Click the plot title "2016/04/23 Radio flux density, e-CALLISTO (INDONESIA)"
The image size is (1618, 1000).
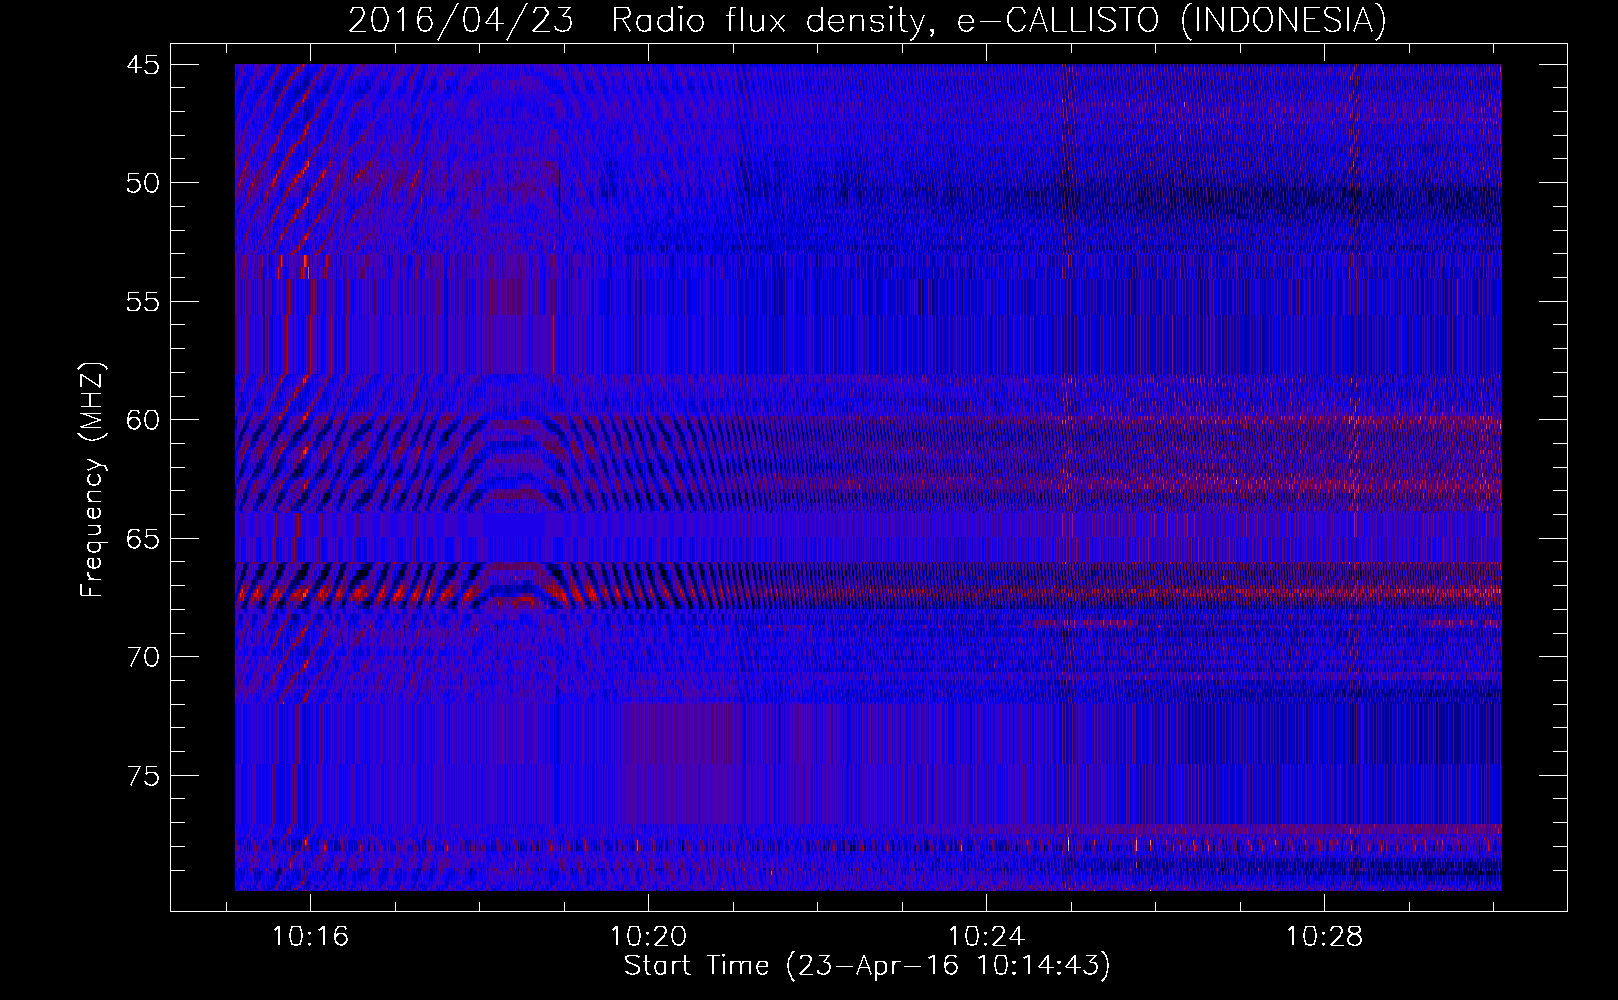point(867,20)
